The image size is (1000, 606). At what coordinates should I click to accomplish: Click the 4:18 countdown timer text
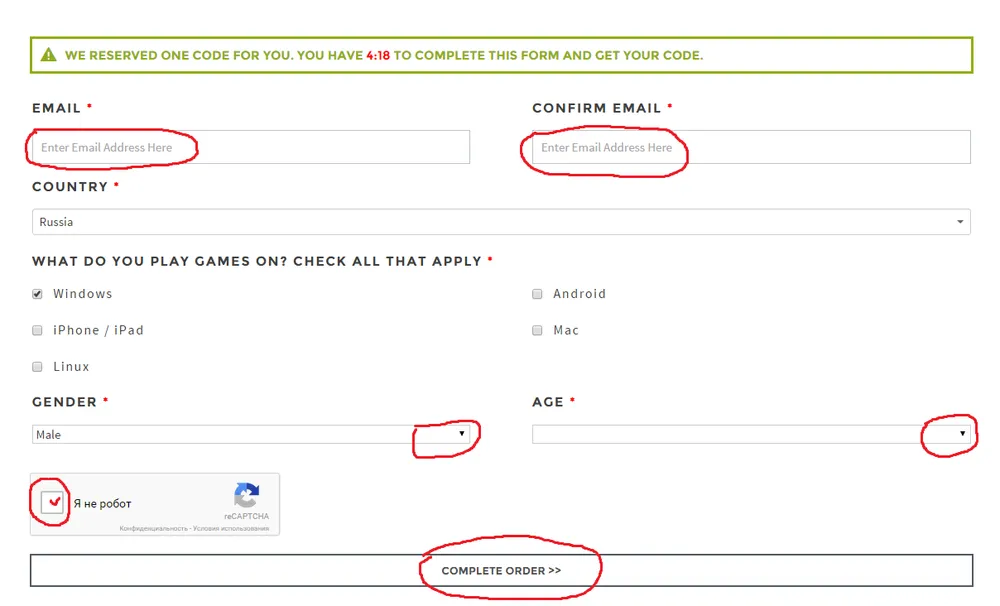click(x=378, y=55)
